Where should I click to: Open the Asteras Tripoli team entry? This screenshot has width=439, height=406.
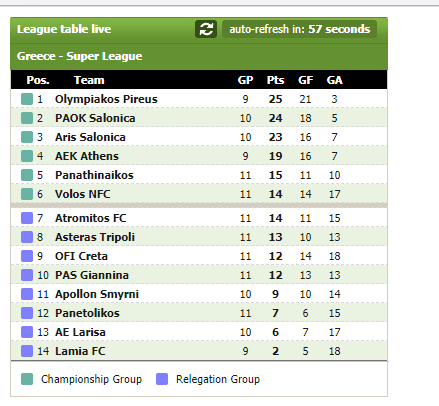click(199, 237)
